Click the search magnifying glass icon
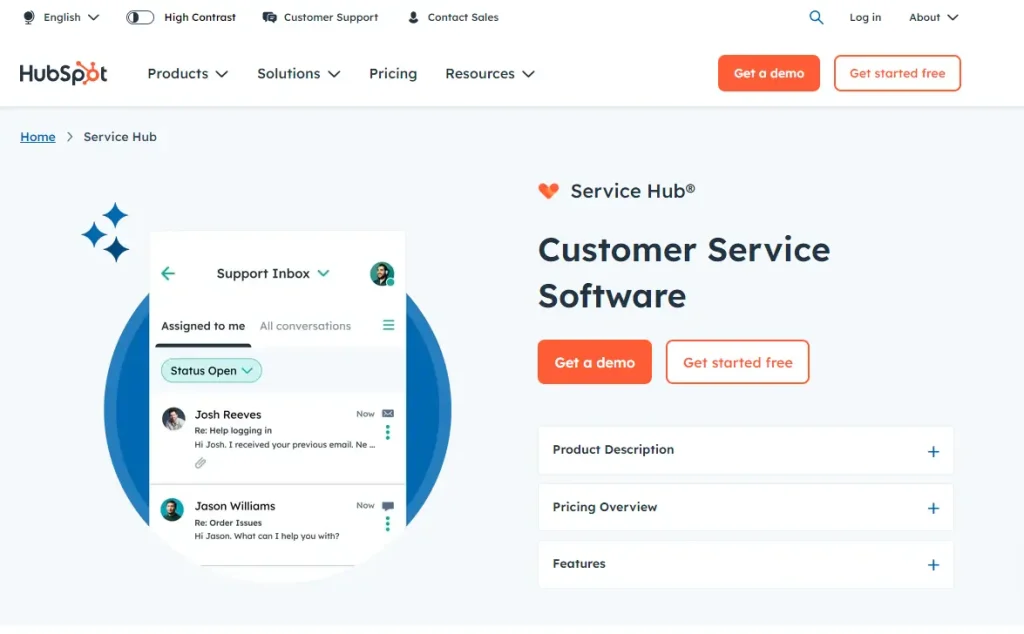The width and height of the screenshot is (1024, 634). [x=816, y=17]
